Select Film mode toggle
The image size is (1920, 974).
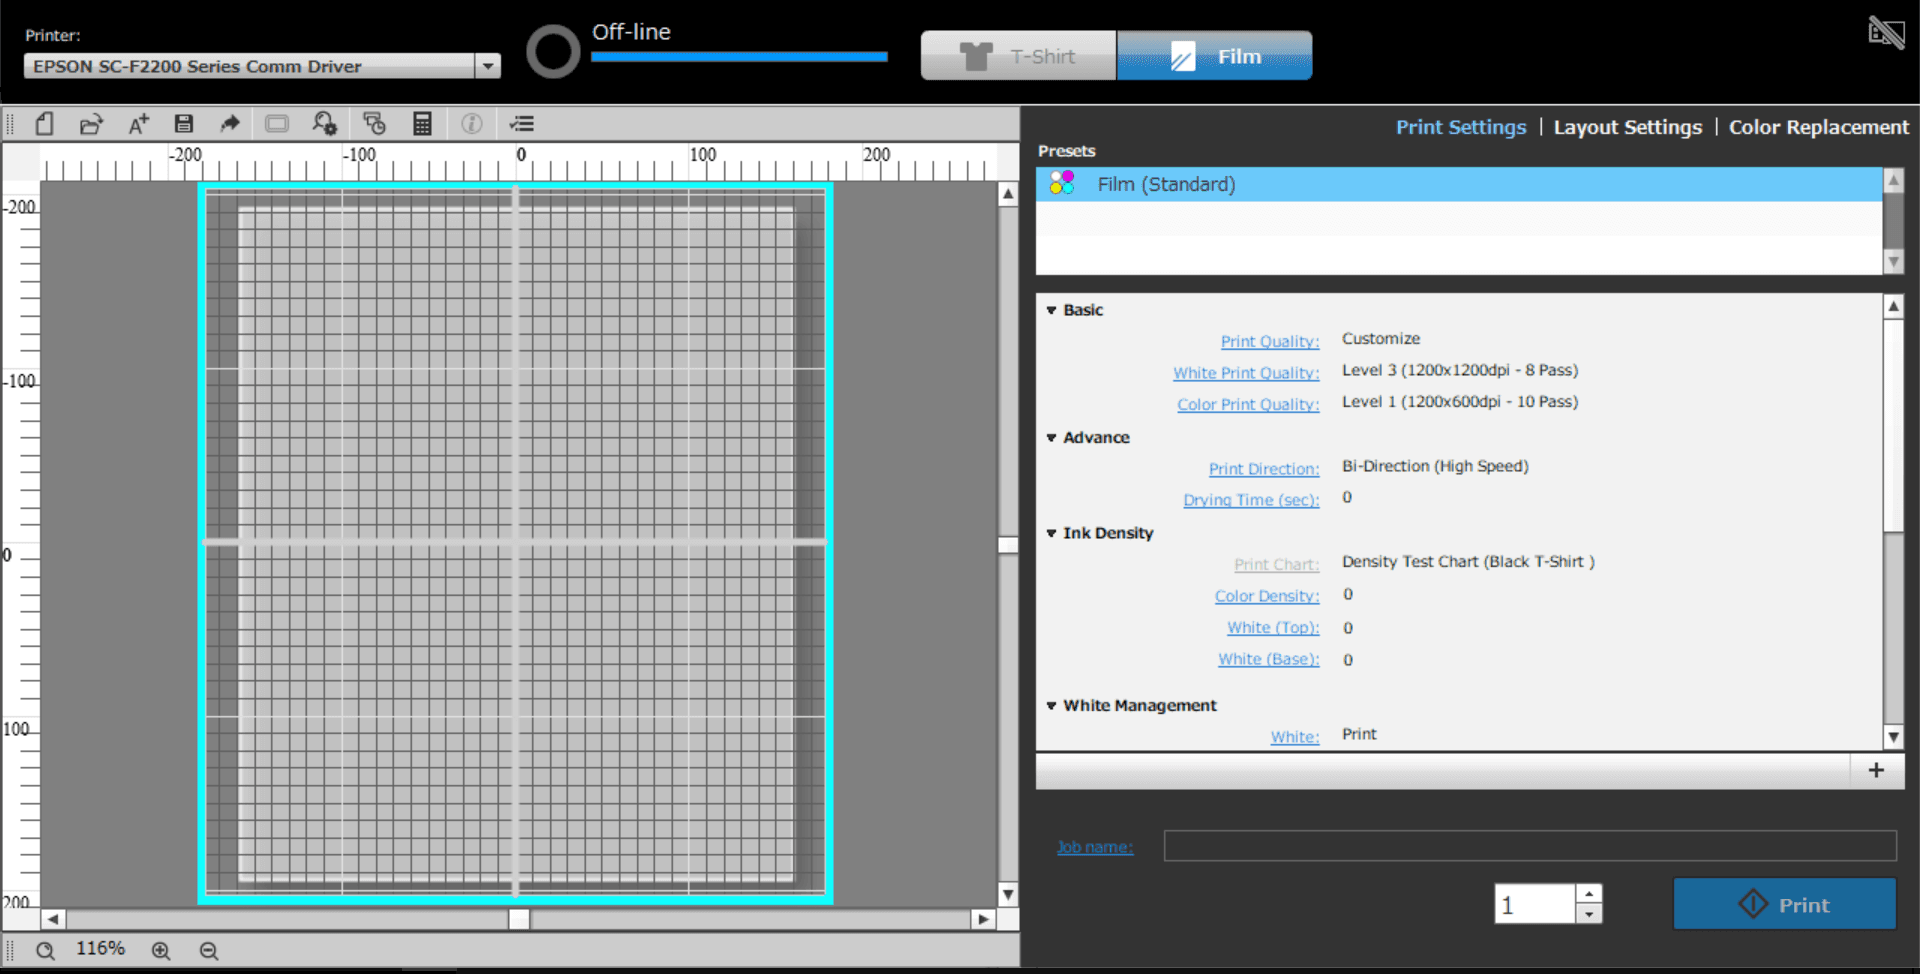(1214, 56)
